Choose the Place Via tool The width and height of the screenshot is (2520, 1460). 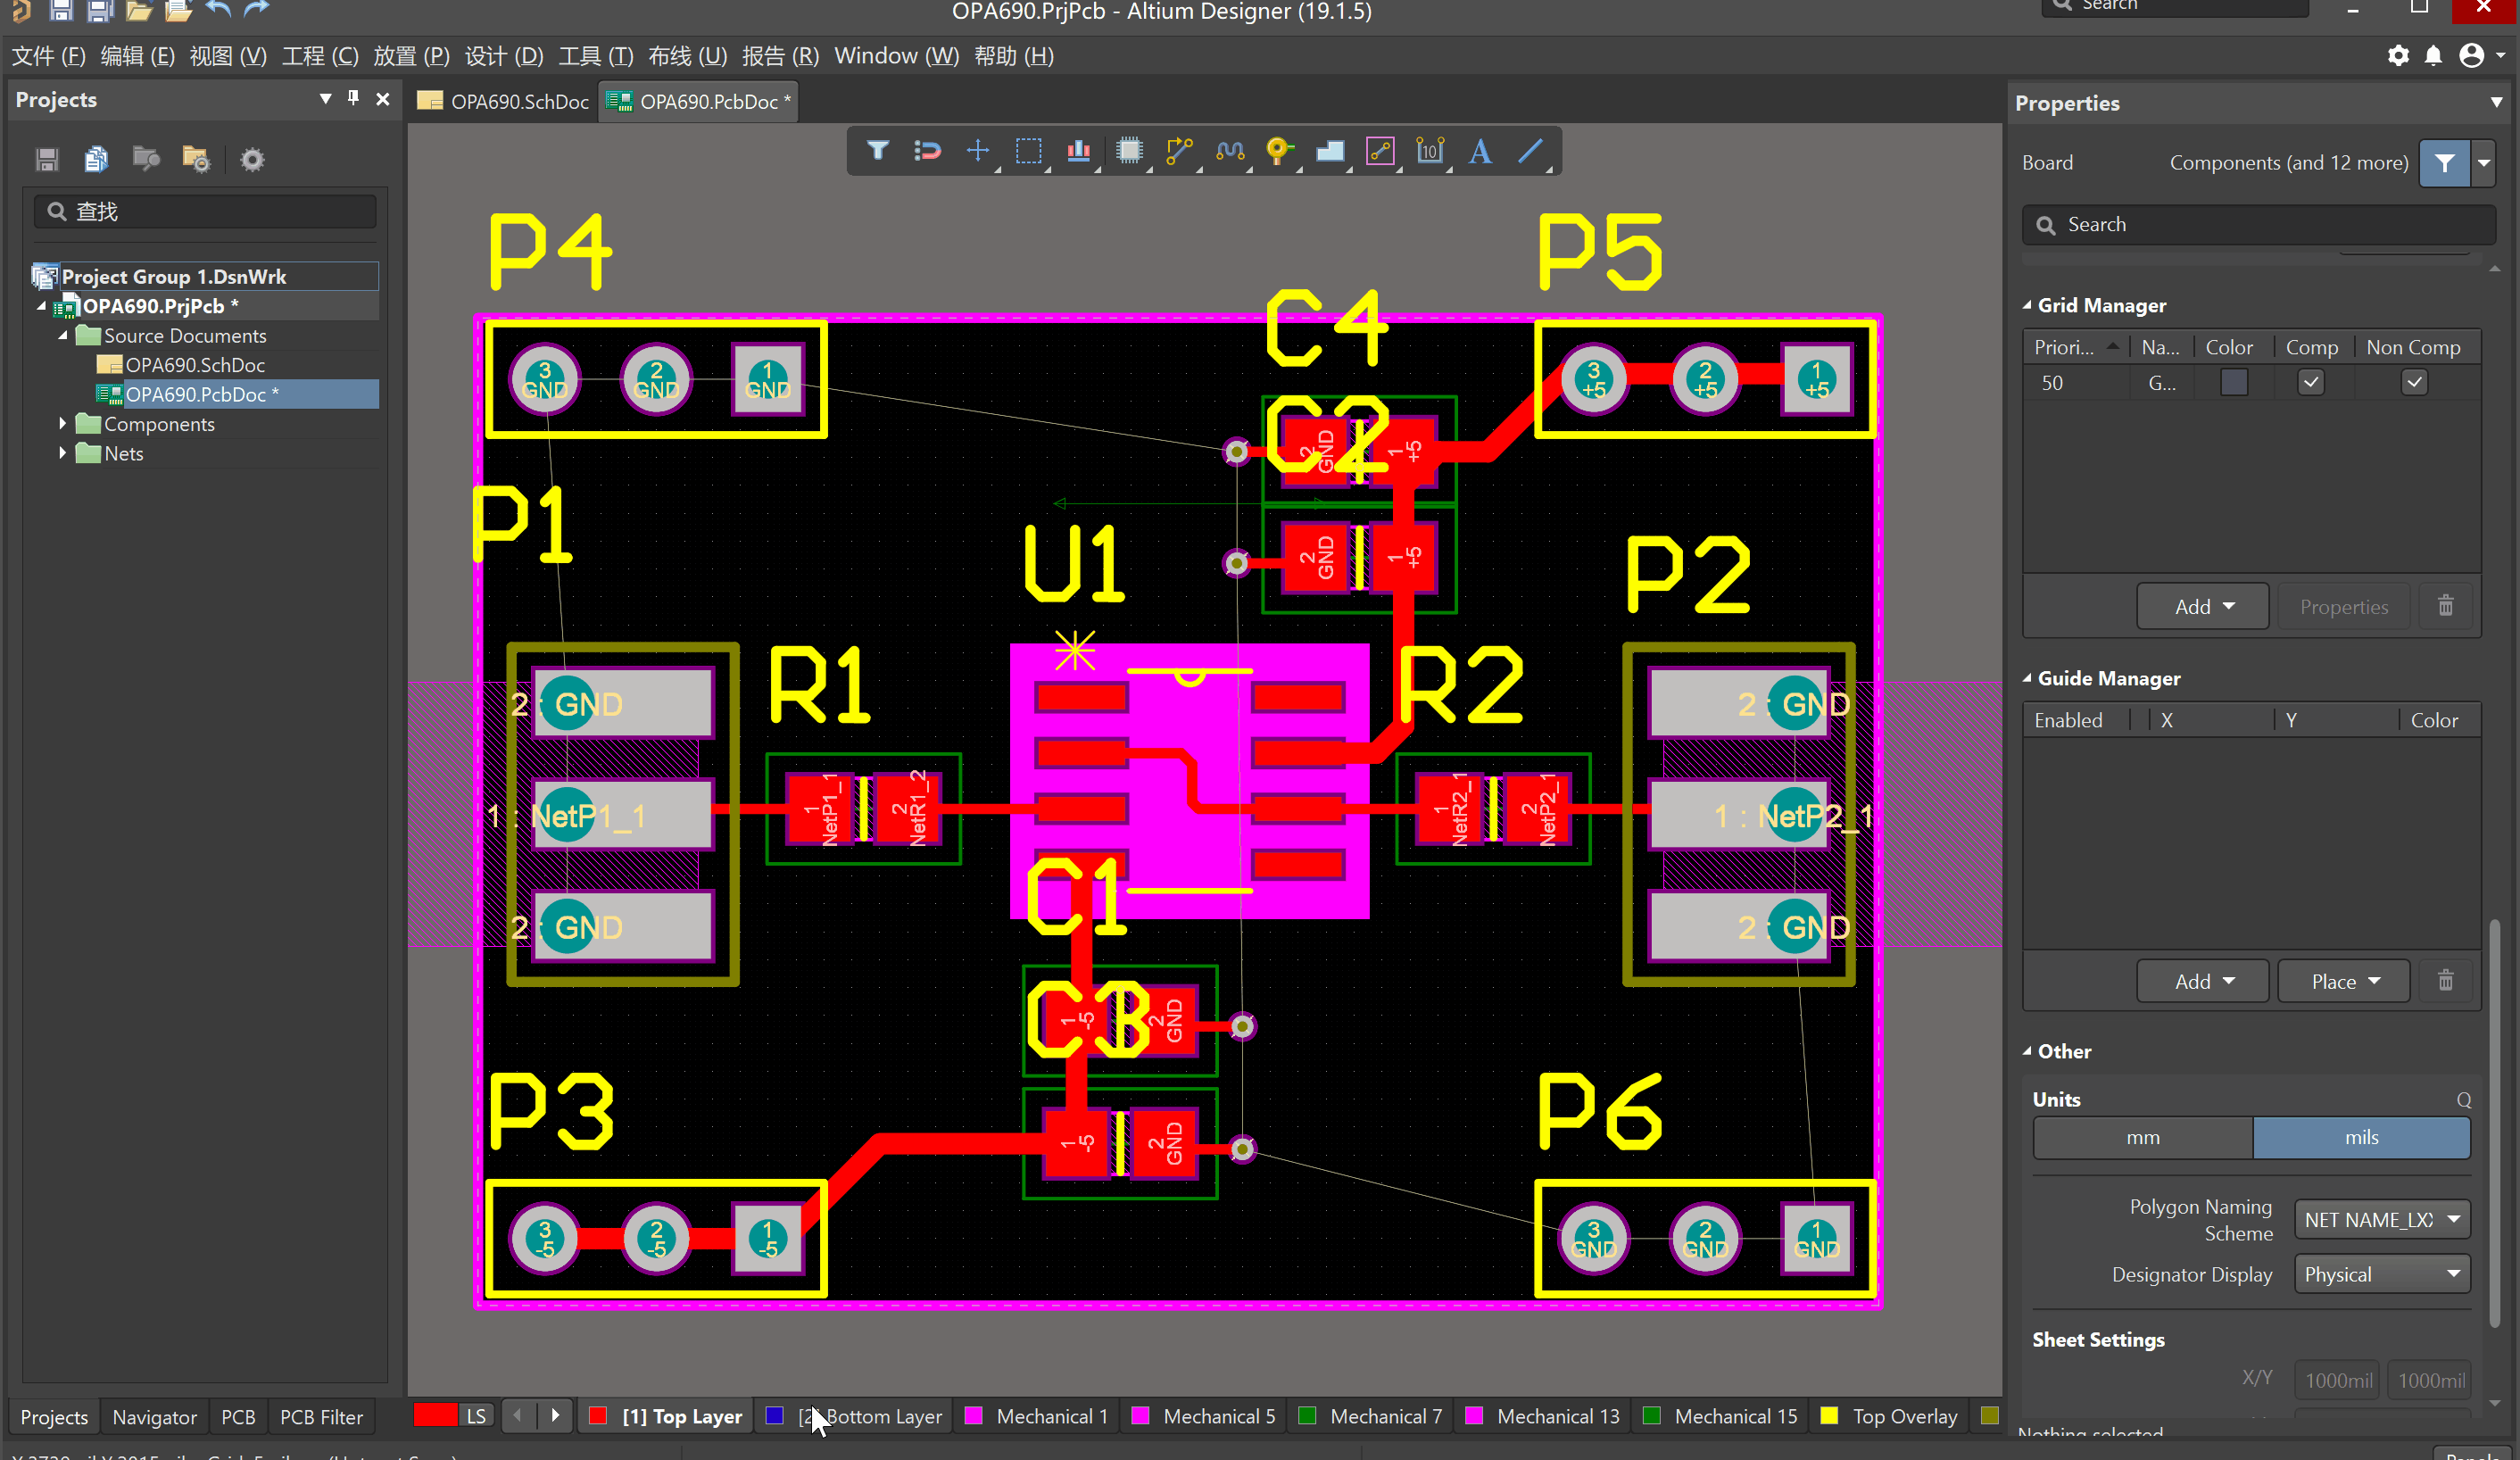(1278, 151)
